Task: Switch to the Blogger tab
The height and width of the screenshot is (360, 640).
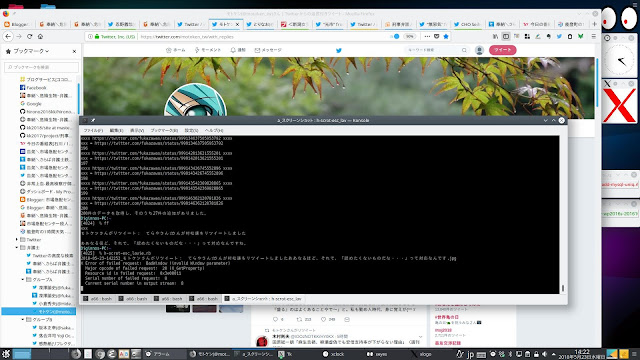Action: 18,24
